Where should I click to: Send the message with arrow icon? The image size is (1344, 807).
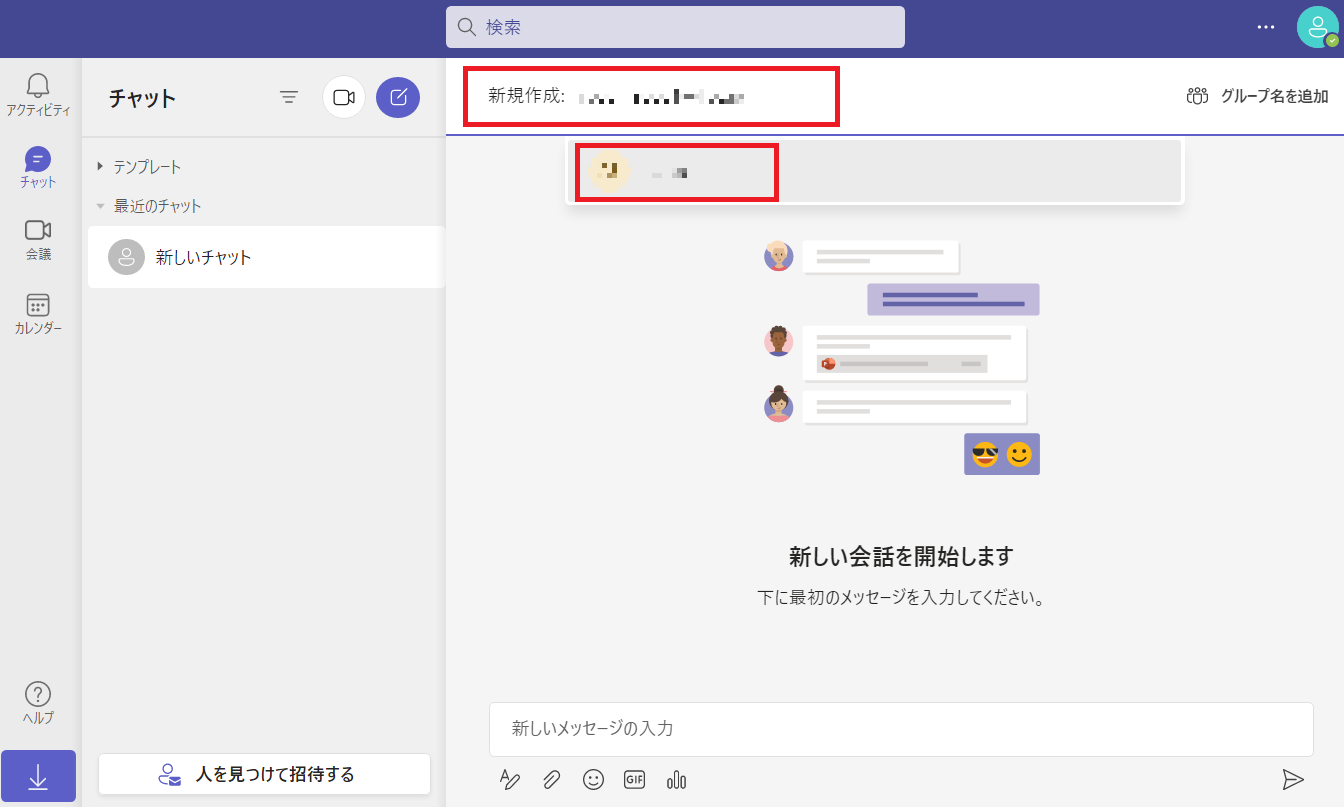[1293, 780]
